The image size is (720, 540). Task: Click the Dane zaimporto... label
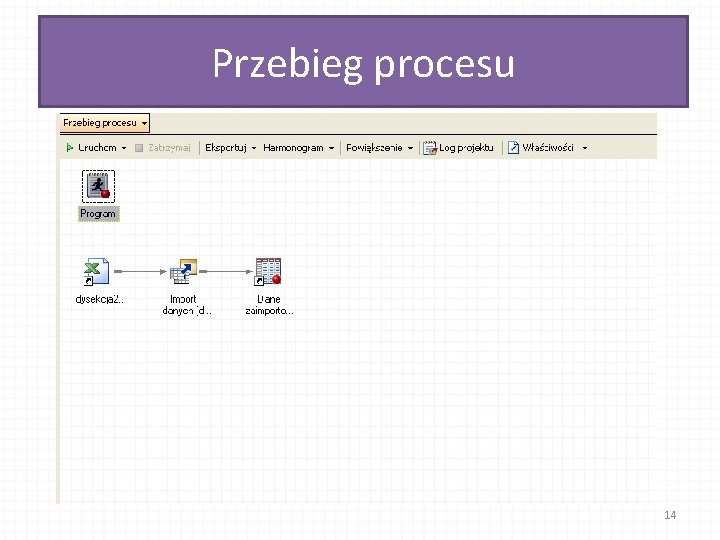(x=269, y=305)
